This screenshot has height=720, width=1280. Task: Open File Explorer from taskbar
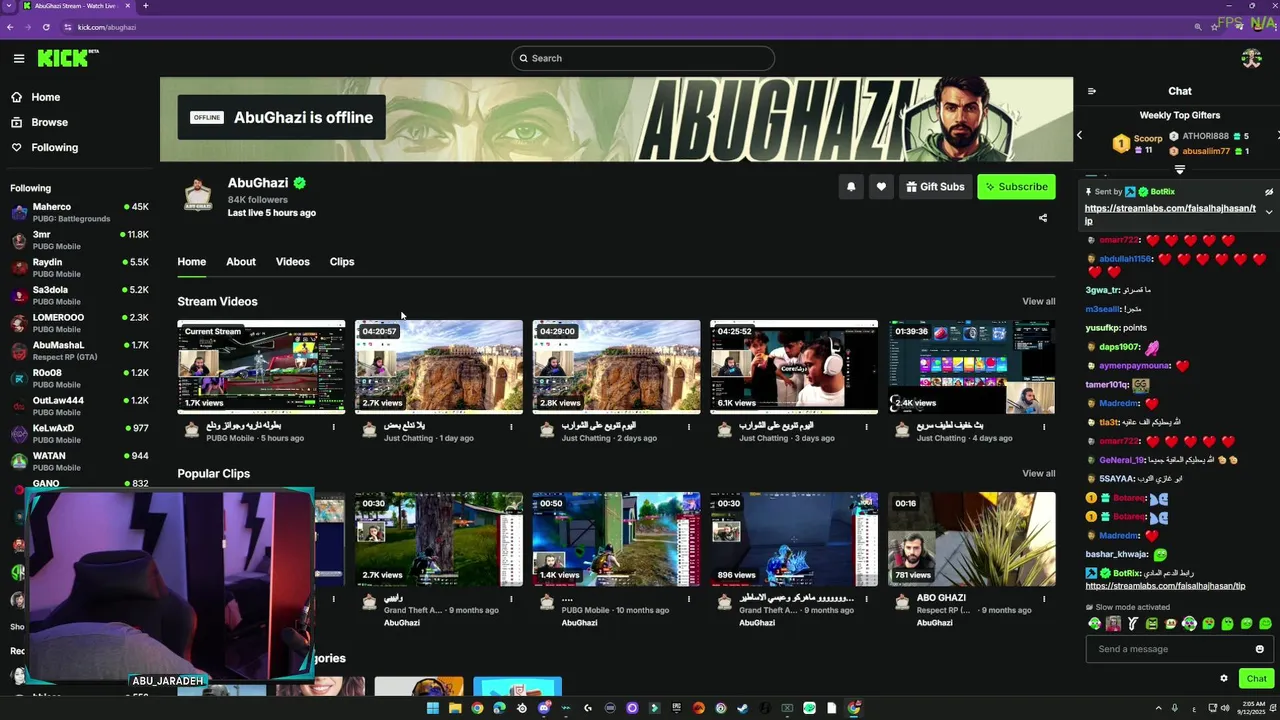tap(455, 708)
